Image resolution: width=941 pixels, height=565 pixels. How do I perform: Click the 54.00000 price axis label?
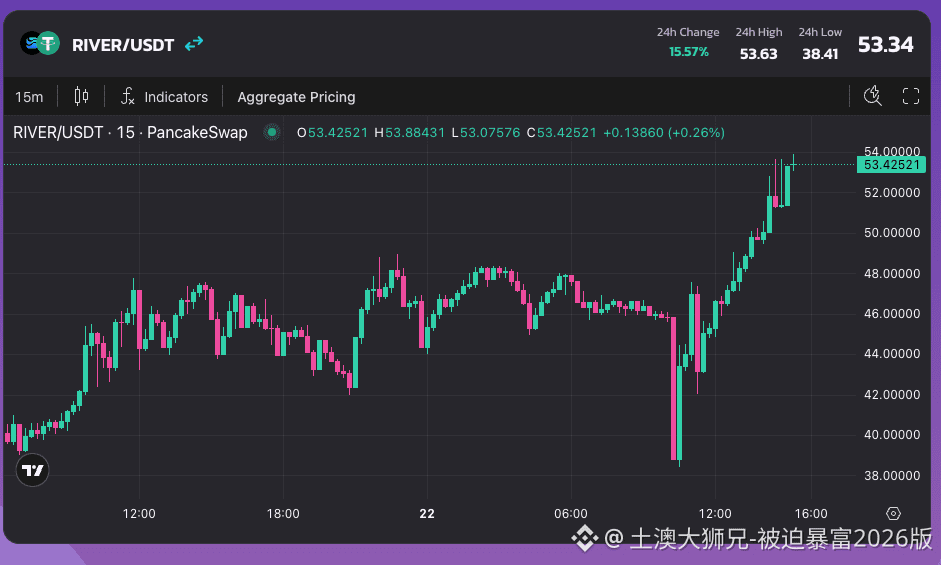890,151
